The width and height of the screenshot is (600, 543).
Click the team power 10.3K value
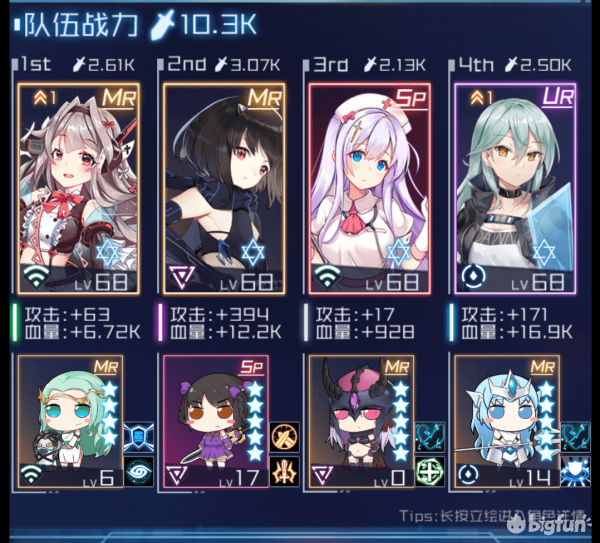coord(218,24)
